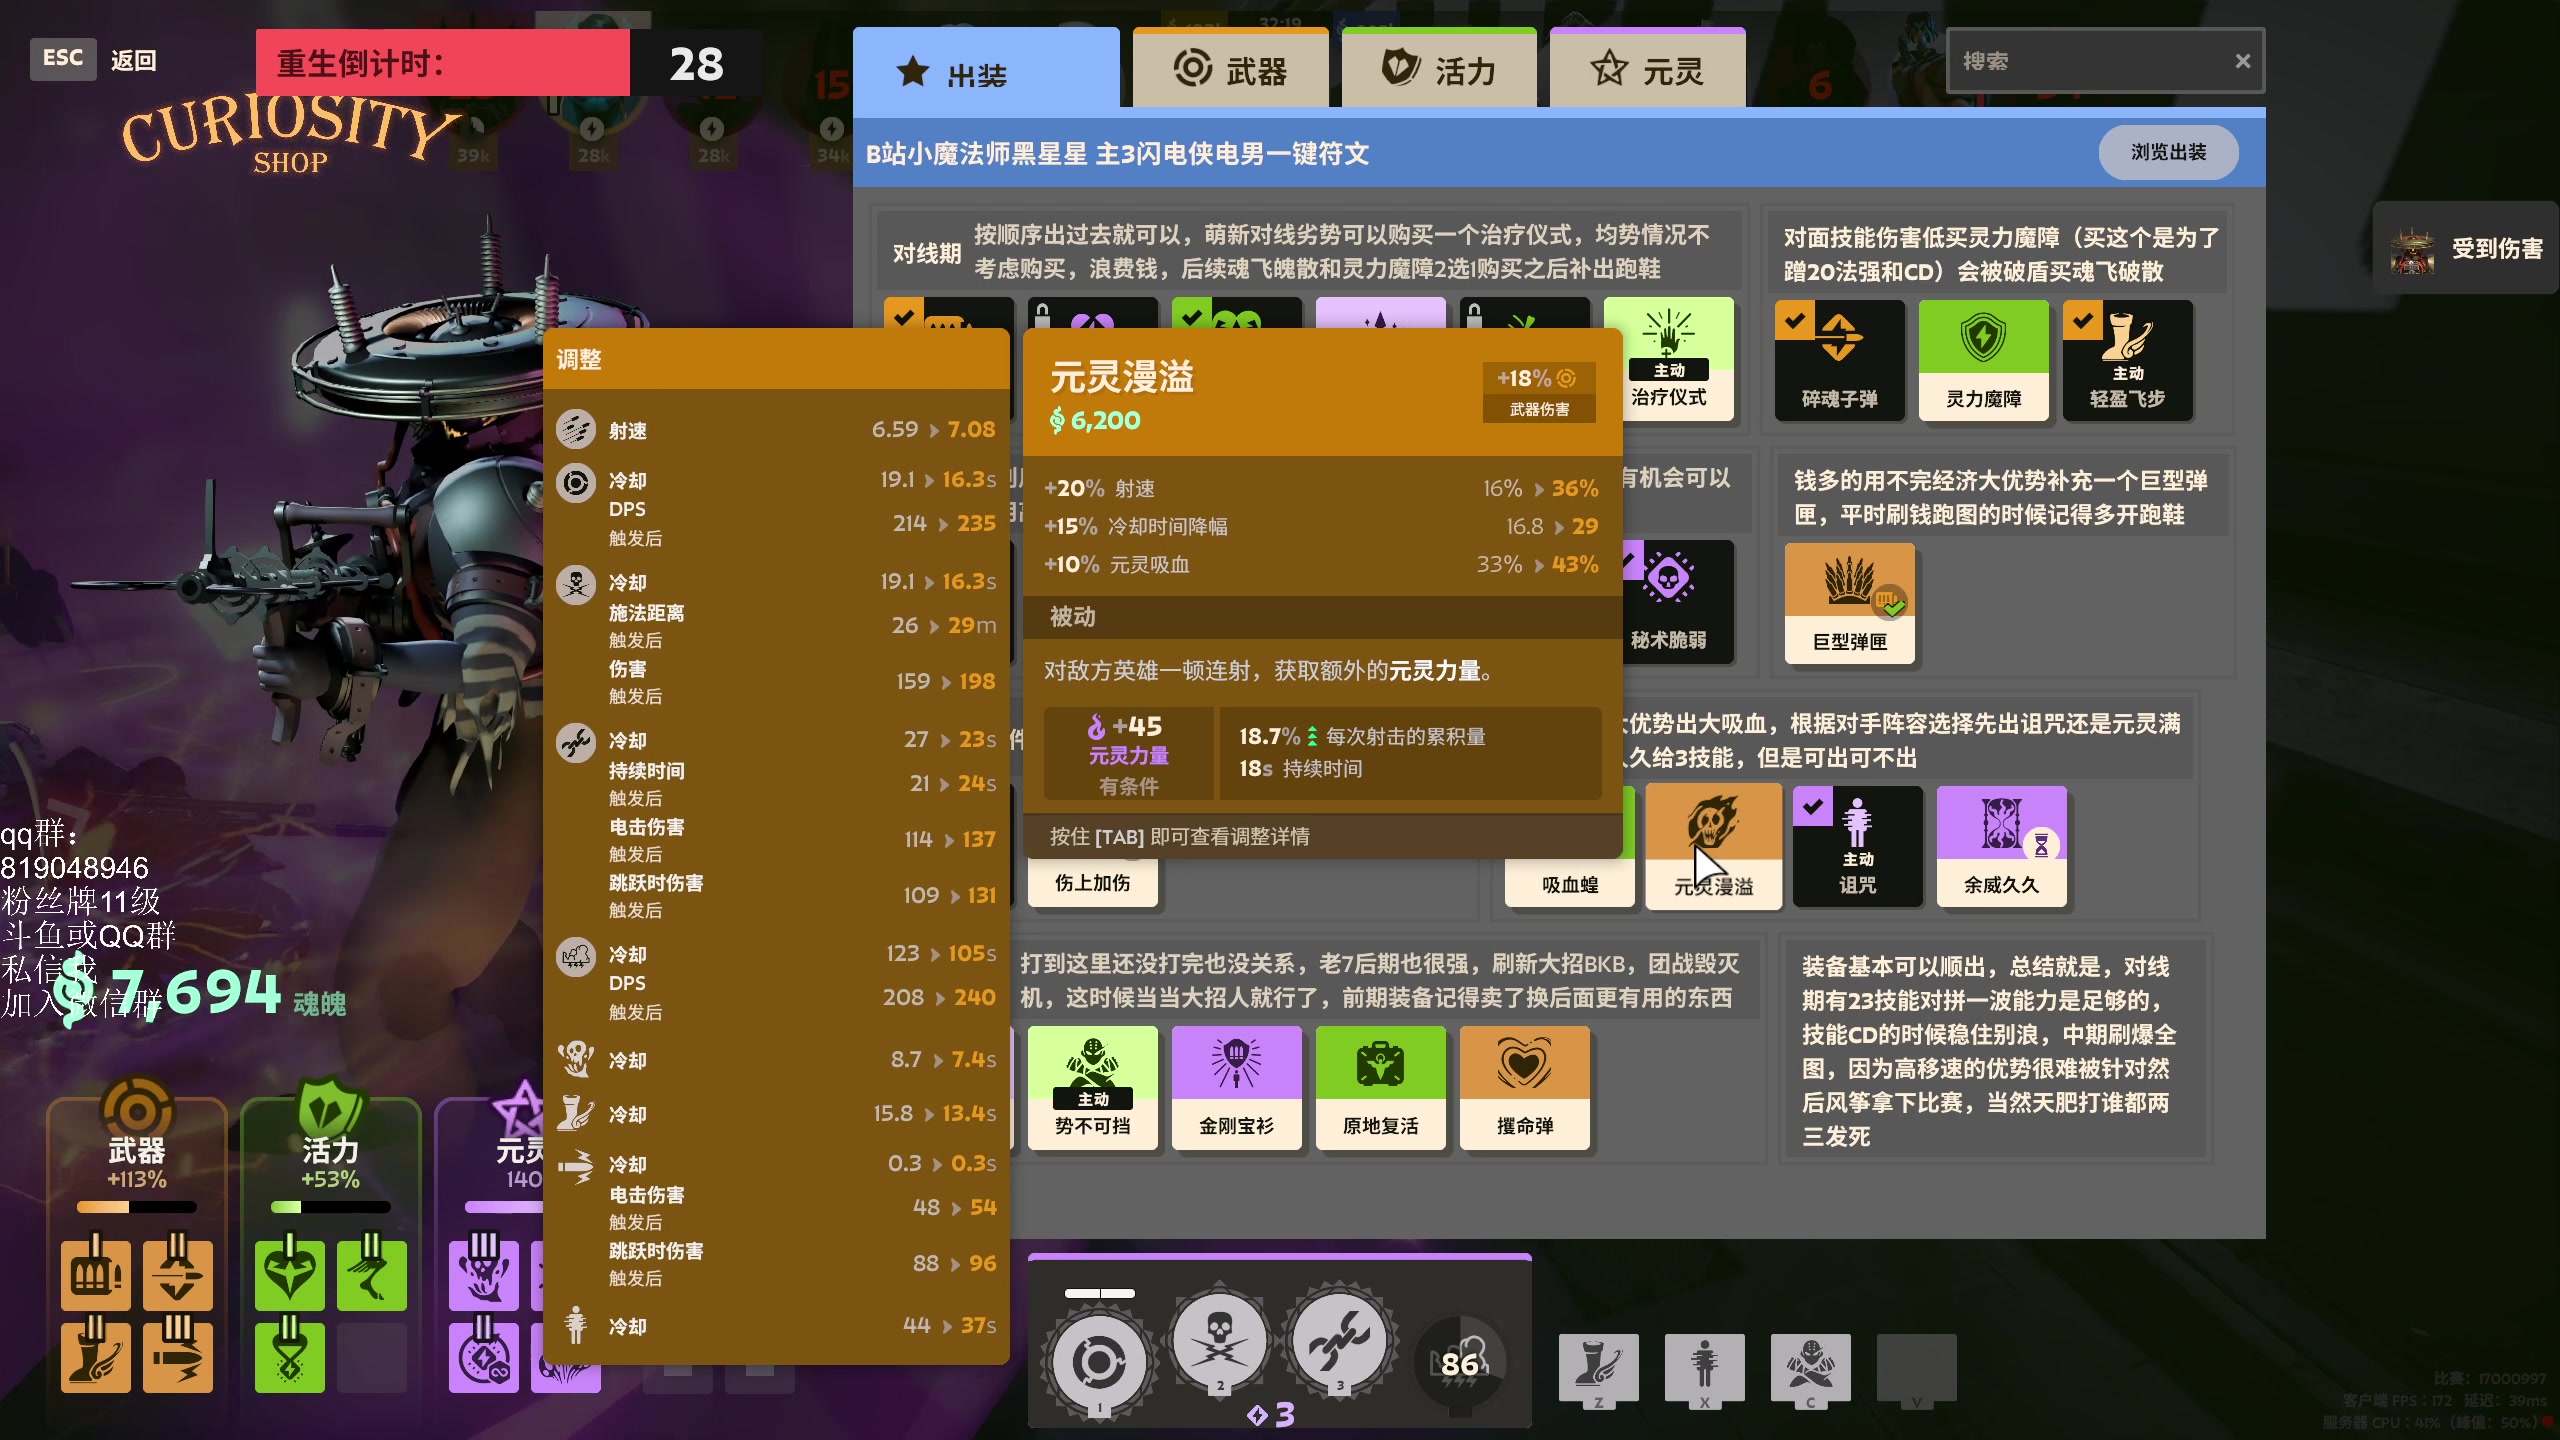Click the 活力 power progress bar
The height and width of the screenshot is (1440, 2560).
point(330,1207)
